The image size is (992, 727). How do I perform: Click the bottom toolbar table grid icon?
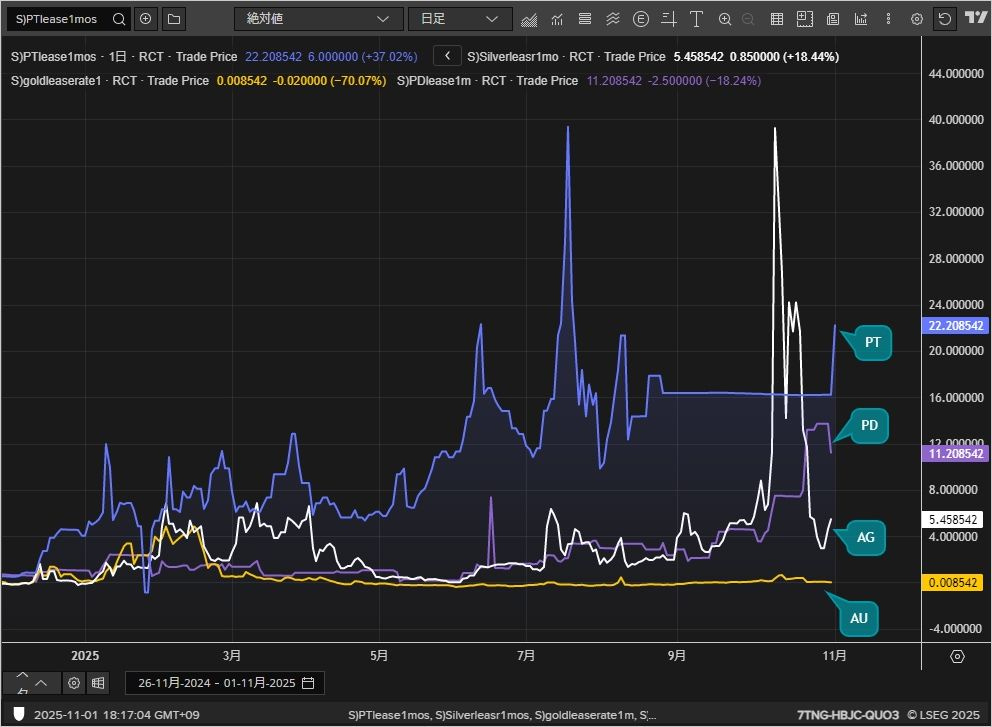click(97, 683)
